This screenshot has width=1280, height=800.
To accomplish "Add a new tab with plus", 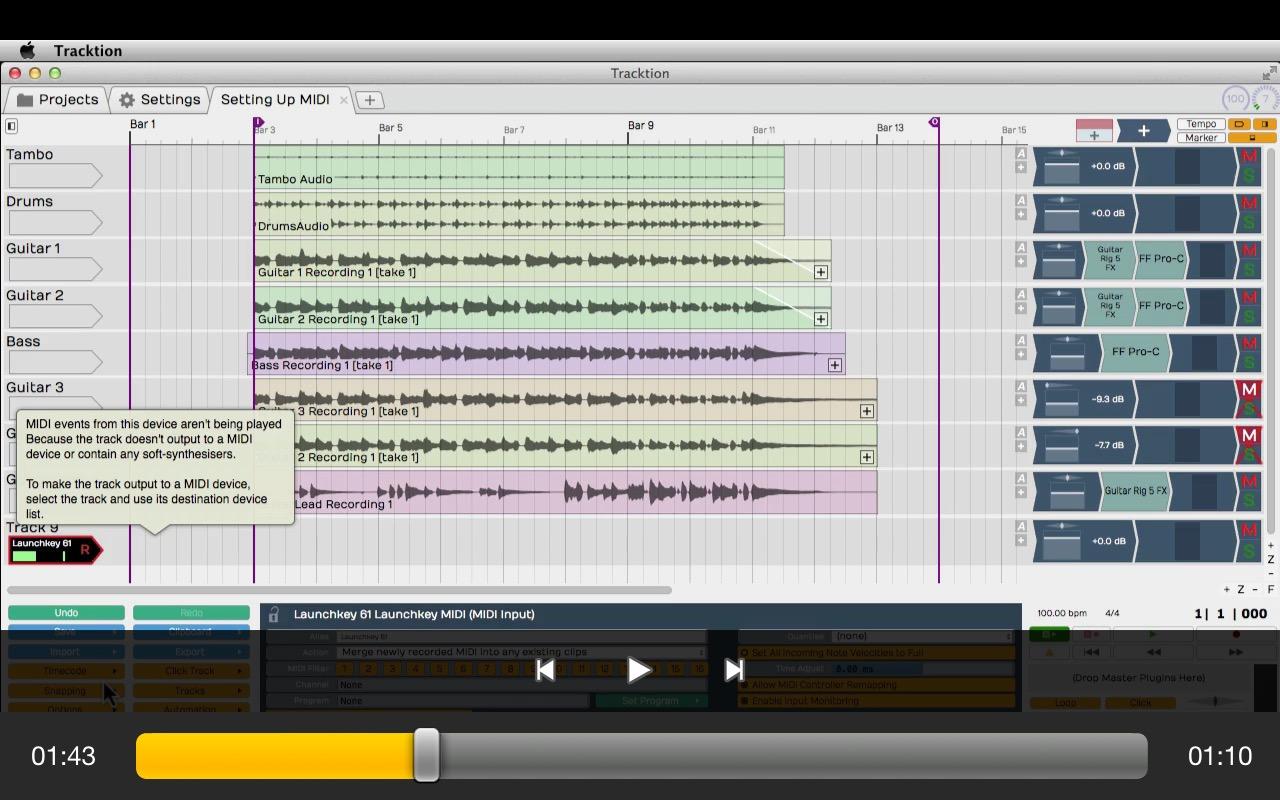I will point(369,100).
